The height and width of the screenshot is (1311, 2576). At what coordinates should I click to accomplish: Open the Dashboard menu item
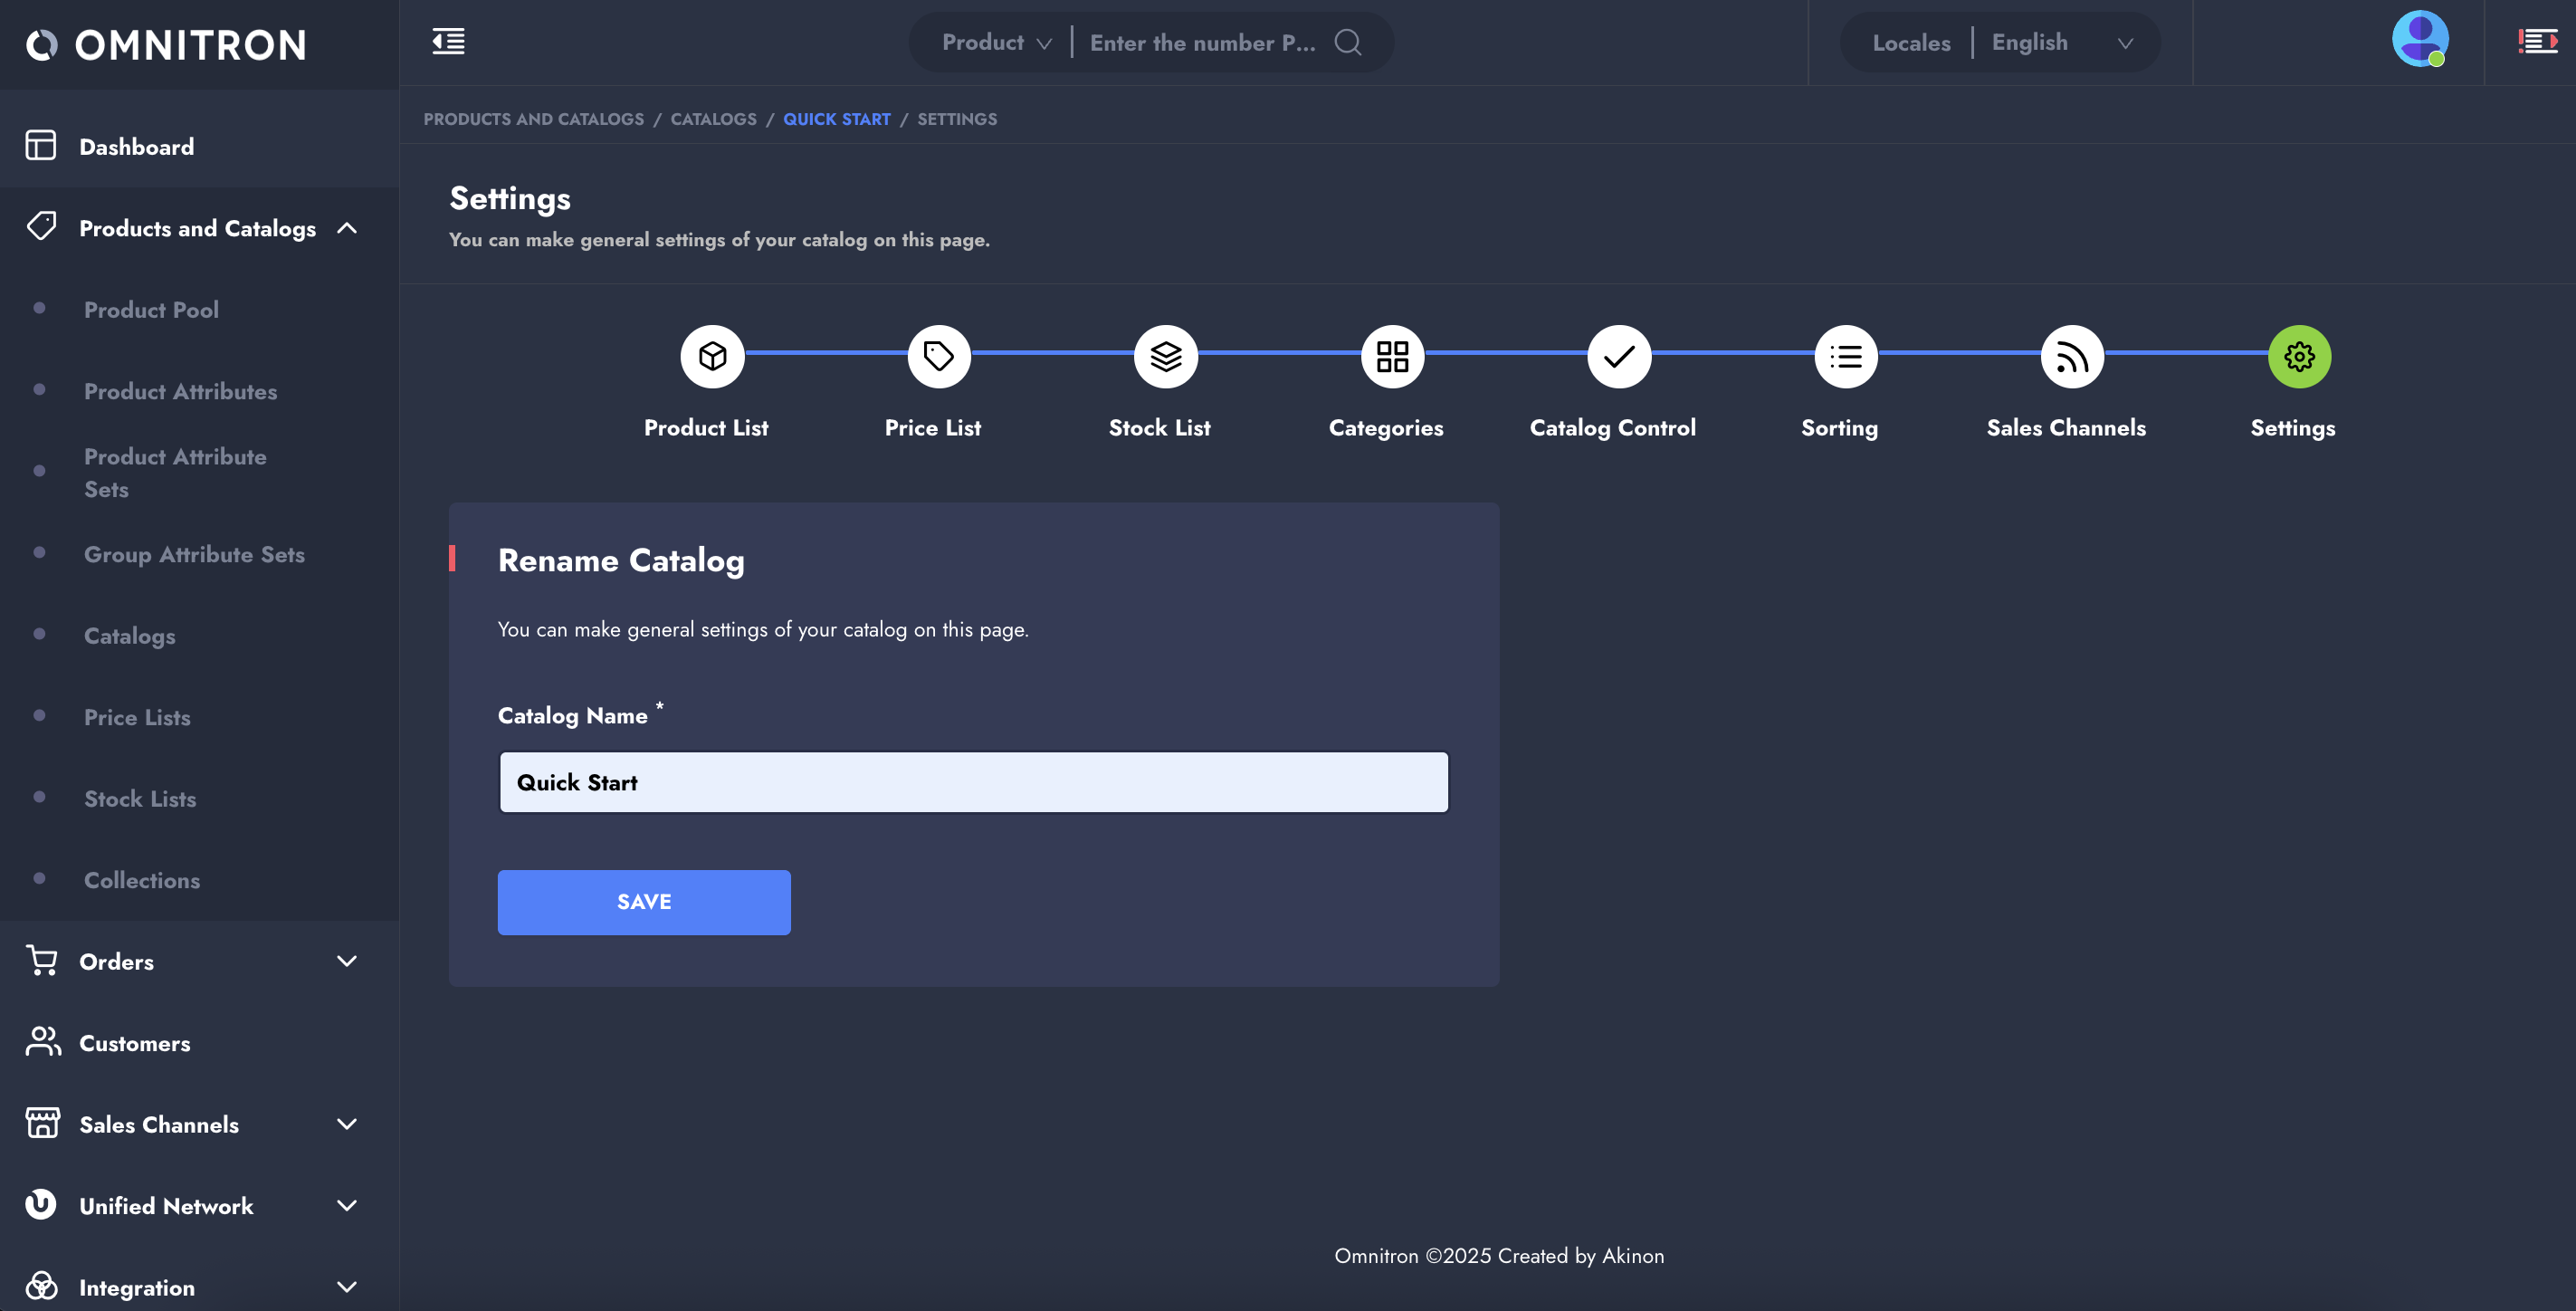coord(137,147)
